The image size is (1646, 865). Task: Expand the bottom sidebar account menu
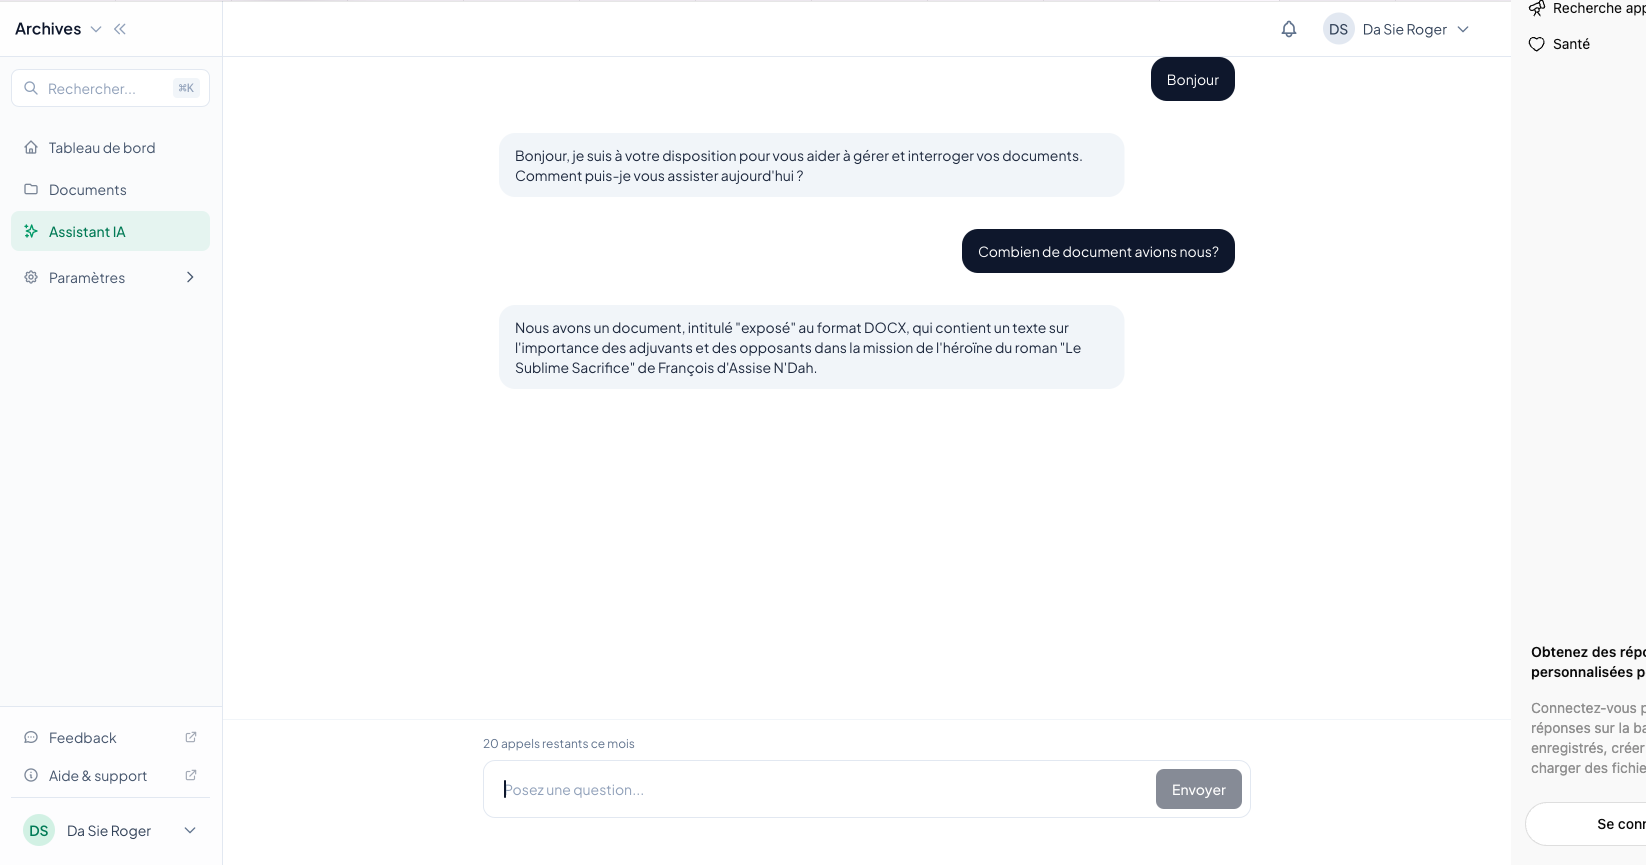pos(190,831)
